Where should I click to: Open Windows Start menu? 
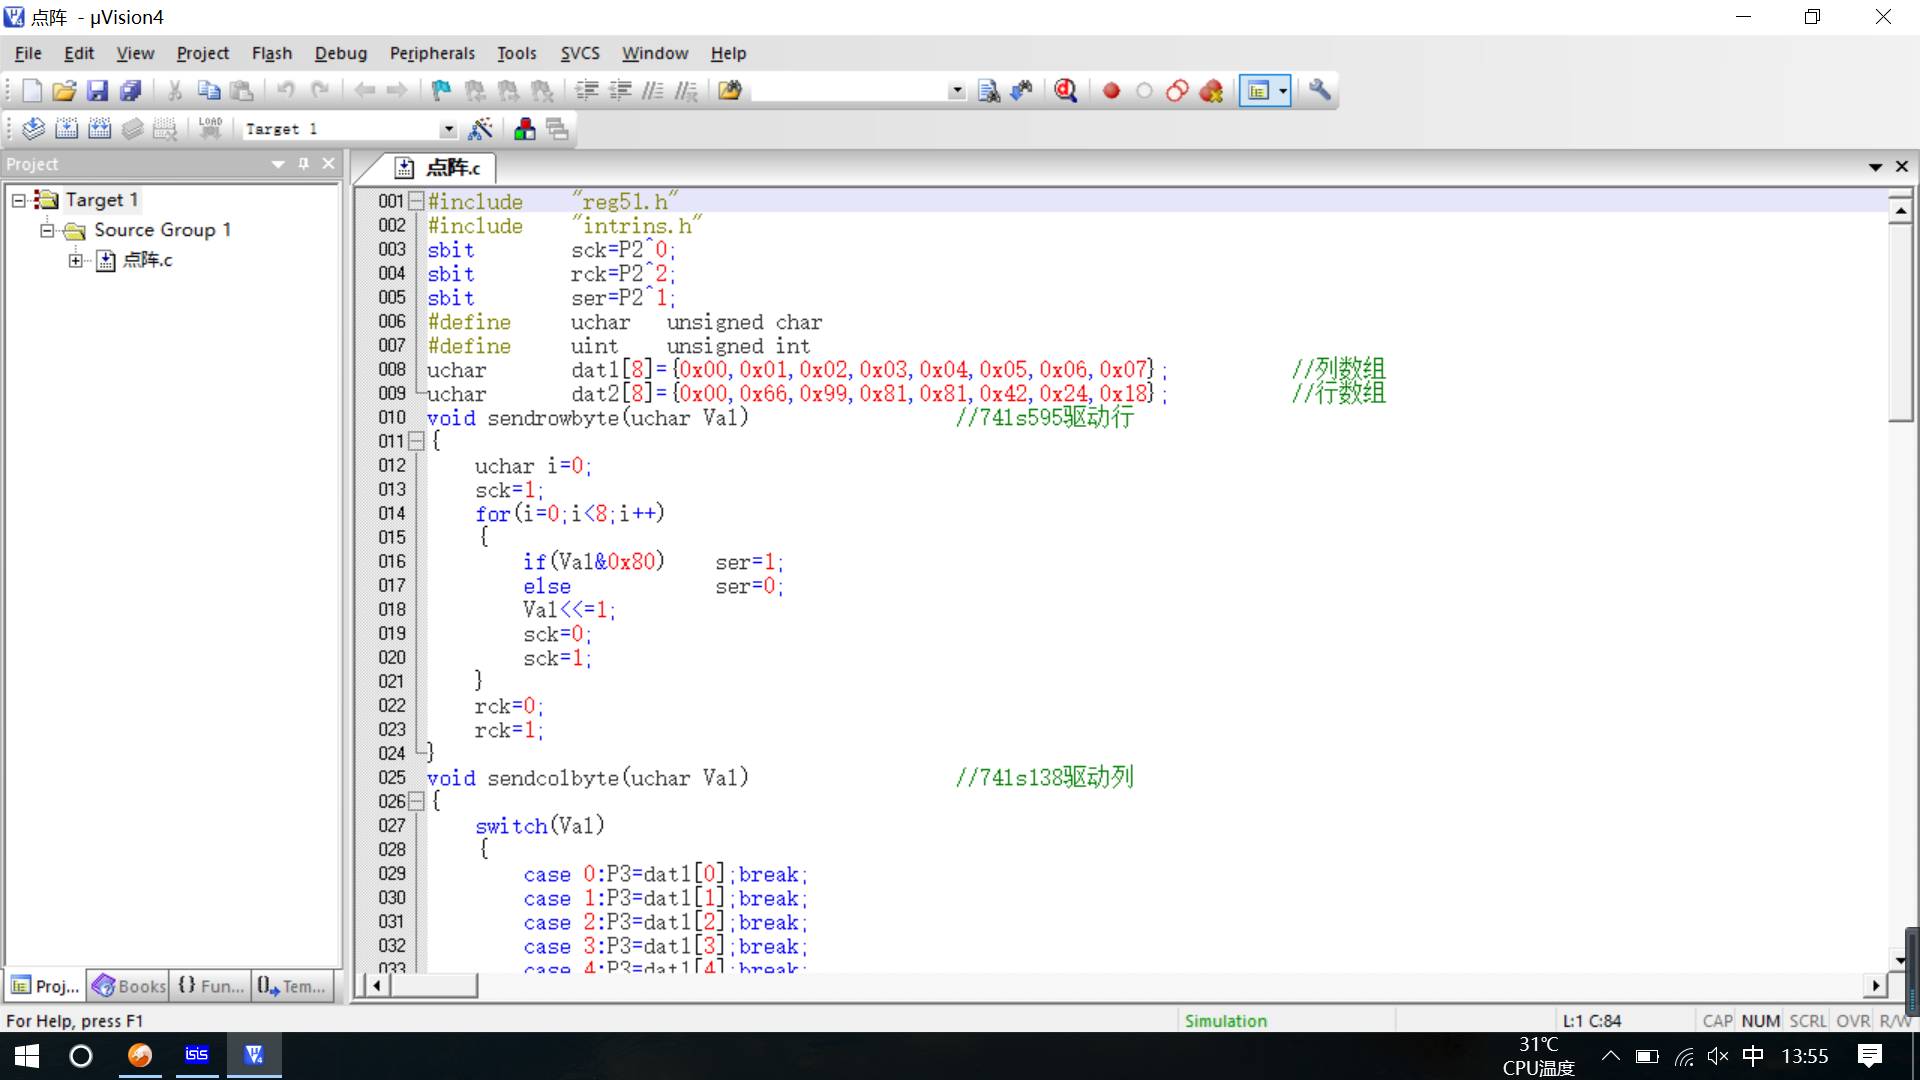point(27,1056)
